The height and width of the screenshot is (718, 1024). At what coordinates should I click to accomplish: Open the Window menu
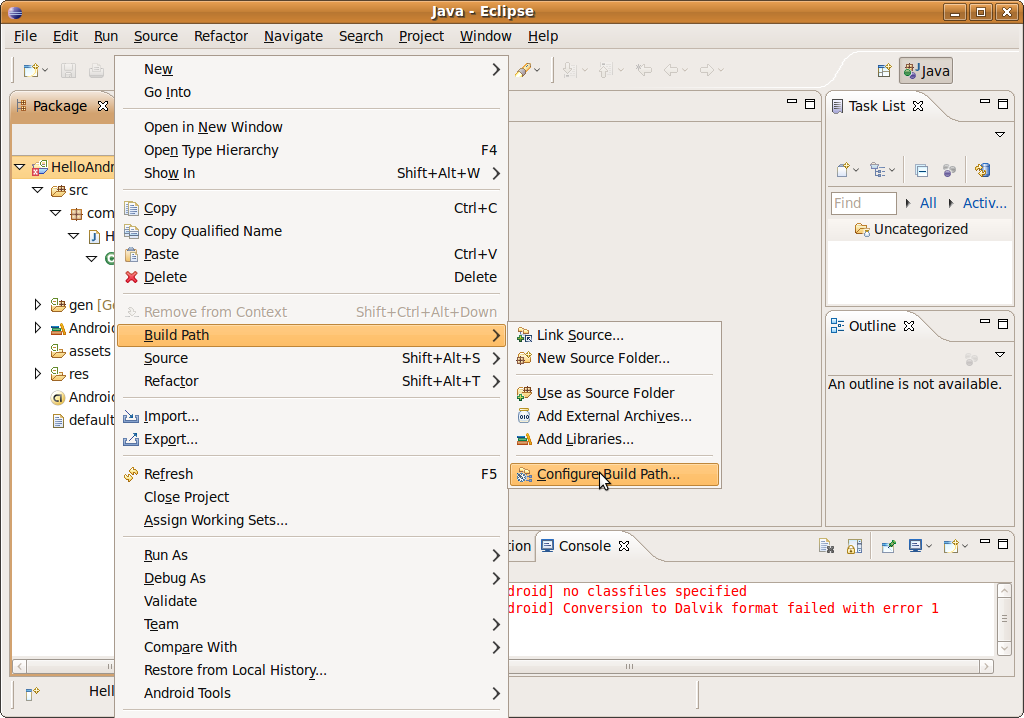[485, 36]
